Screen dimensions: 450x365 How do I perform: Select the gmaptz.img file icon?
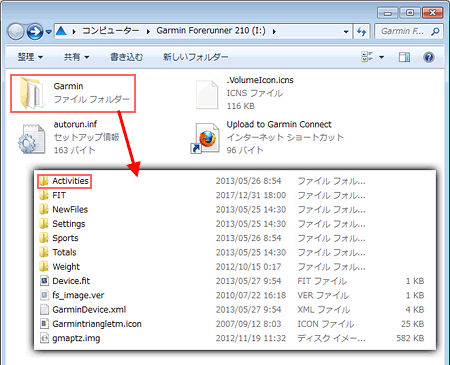click(x=44, y=338)
